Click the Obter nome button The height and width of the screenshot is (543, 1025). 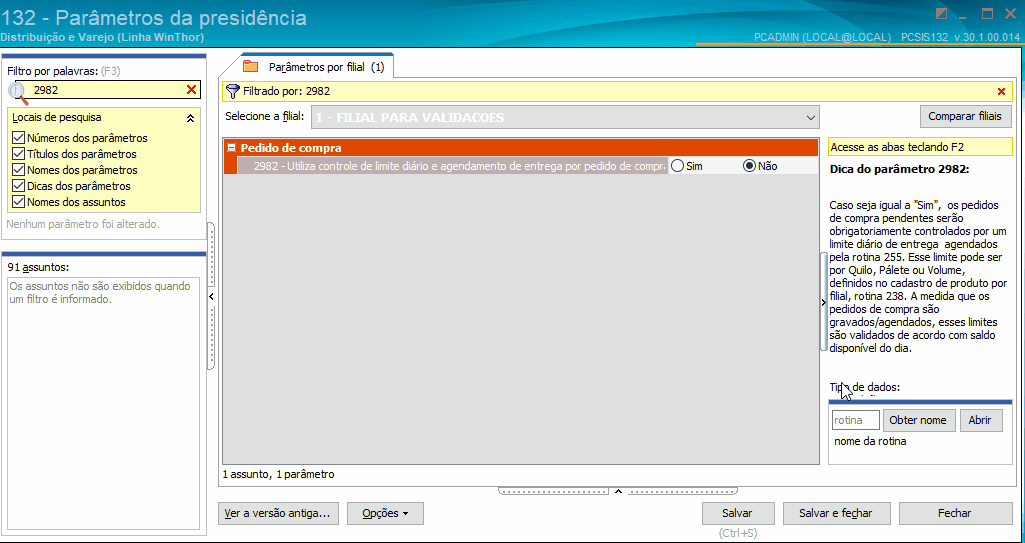[919, 420]
